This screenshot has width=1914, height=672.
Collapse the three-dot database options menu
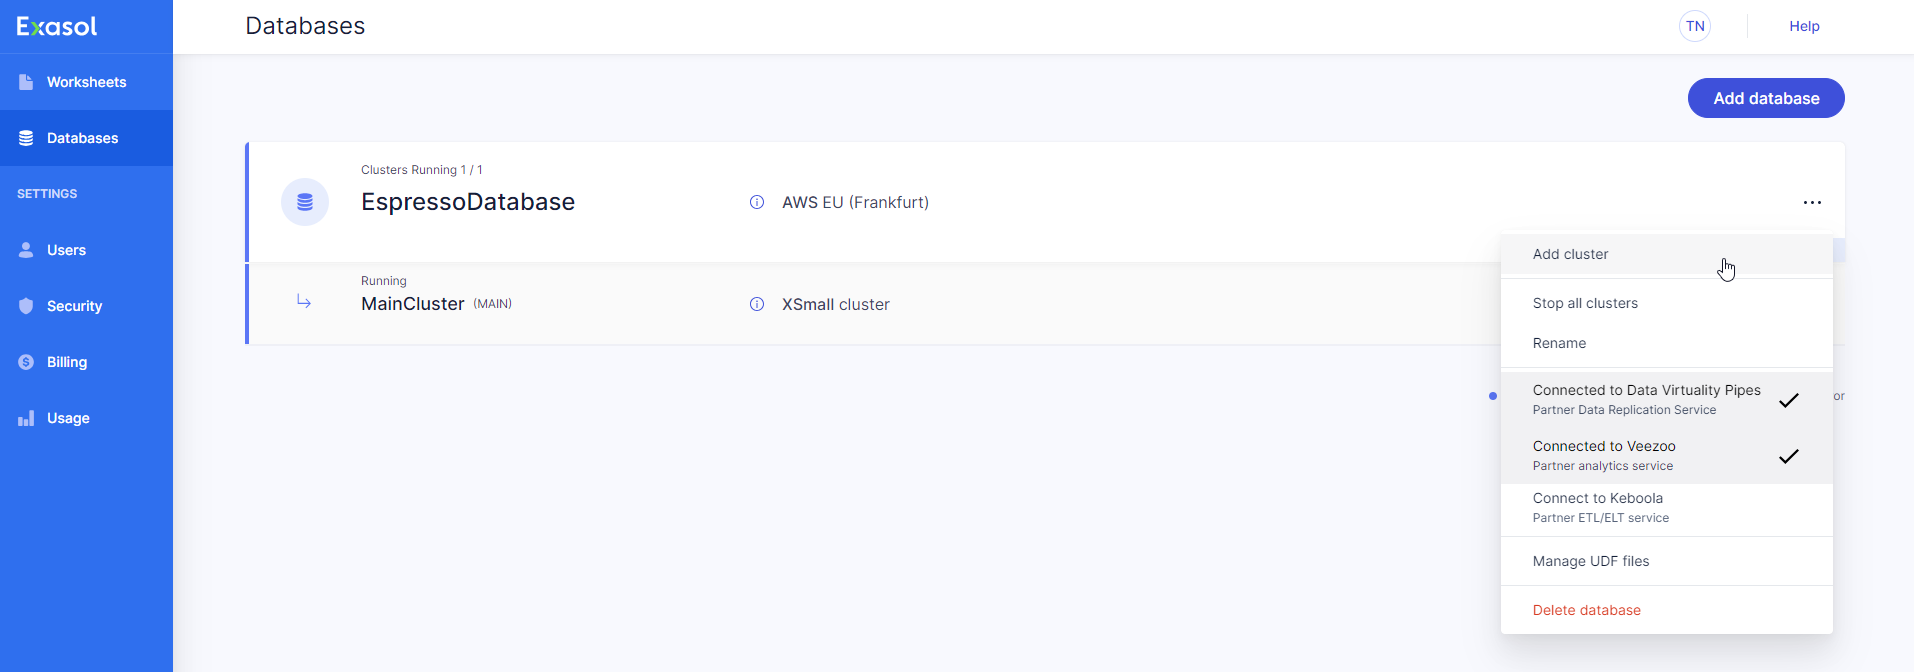[1812, 202]
